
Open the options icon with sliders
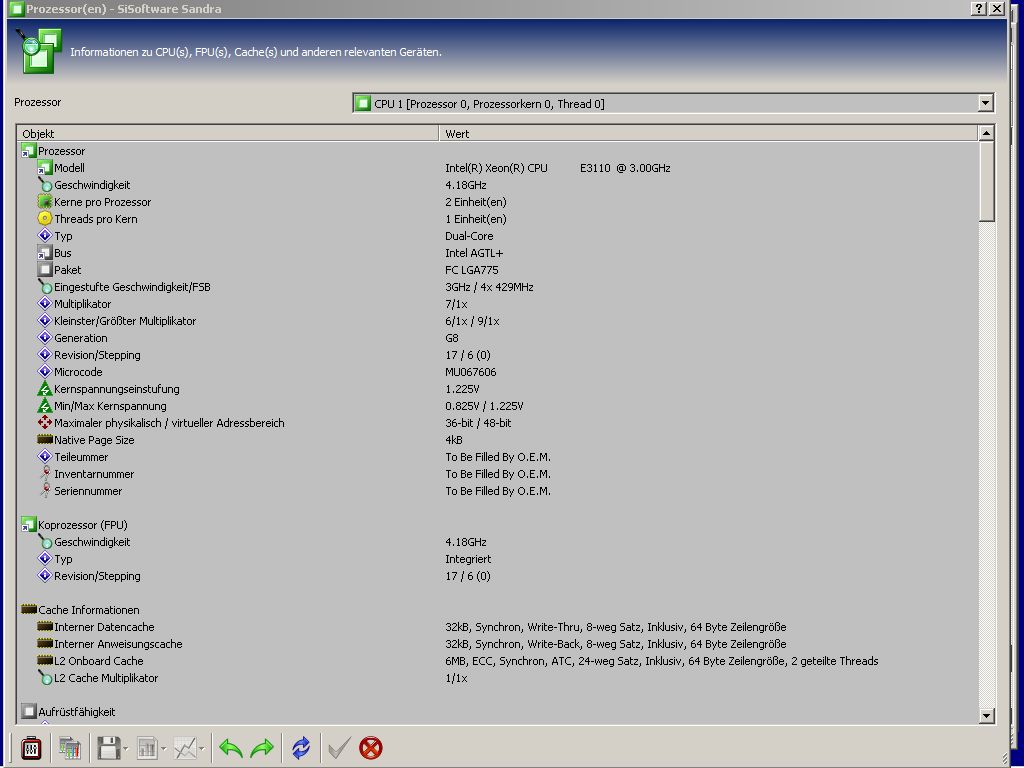31,748
